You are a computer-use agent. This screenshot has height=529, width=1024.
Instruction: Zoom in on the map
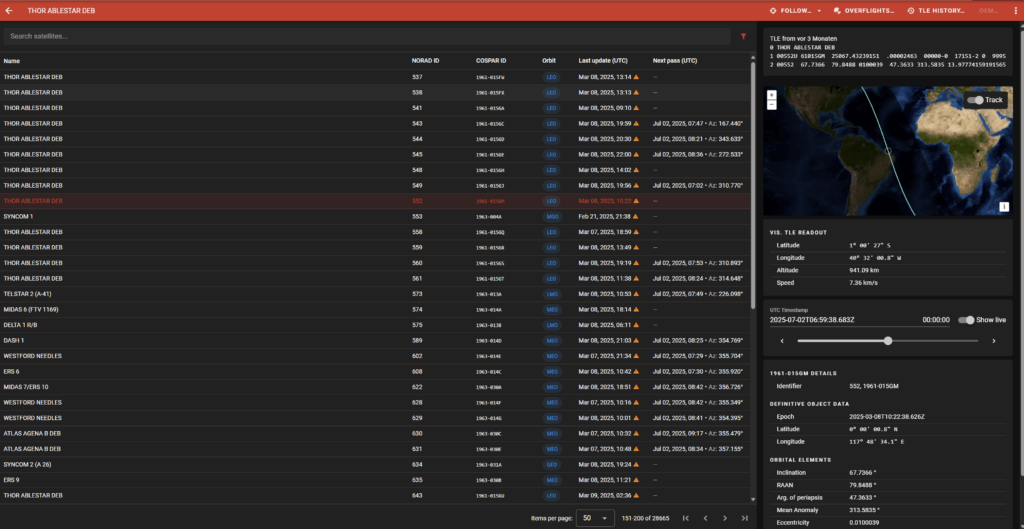coord(772,95)
